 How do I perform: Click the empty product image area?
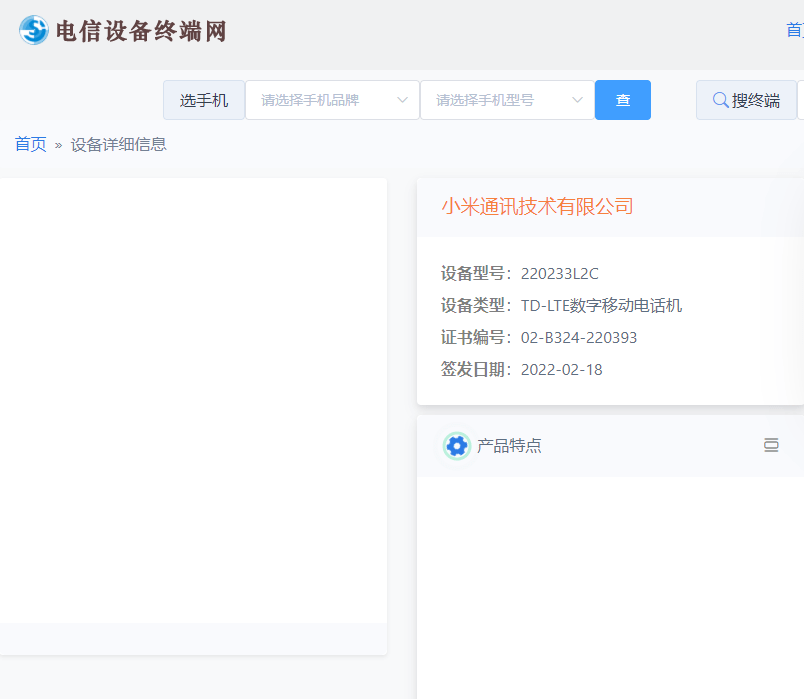193,400
